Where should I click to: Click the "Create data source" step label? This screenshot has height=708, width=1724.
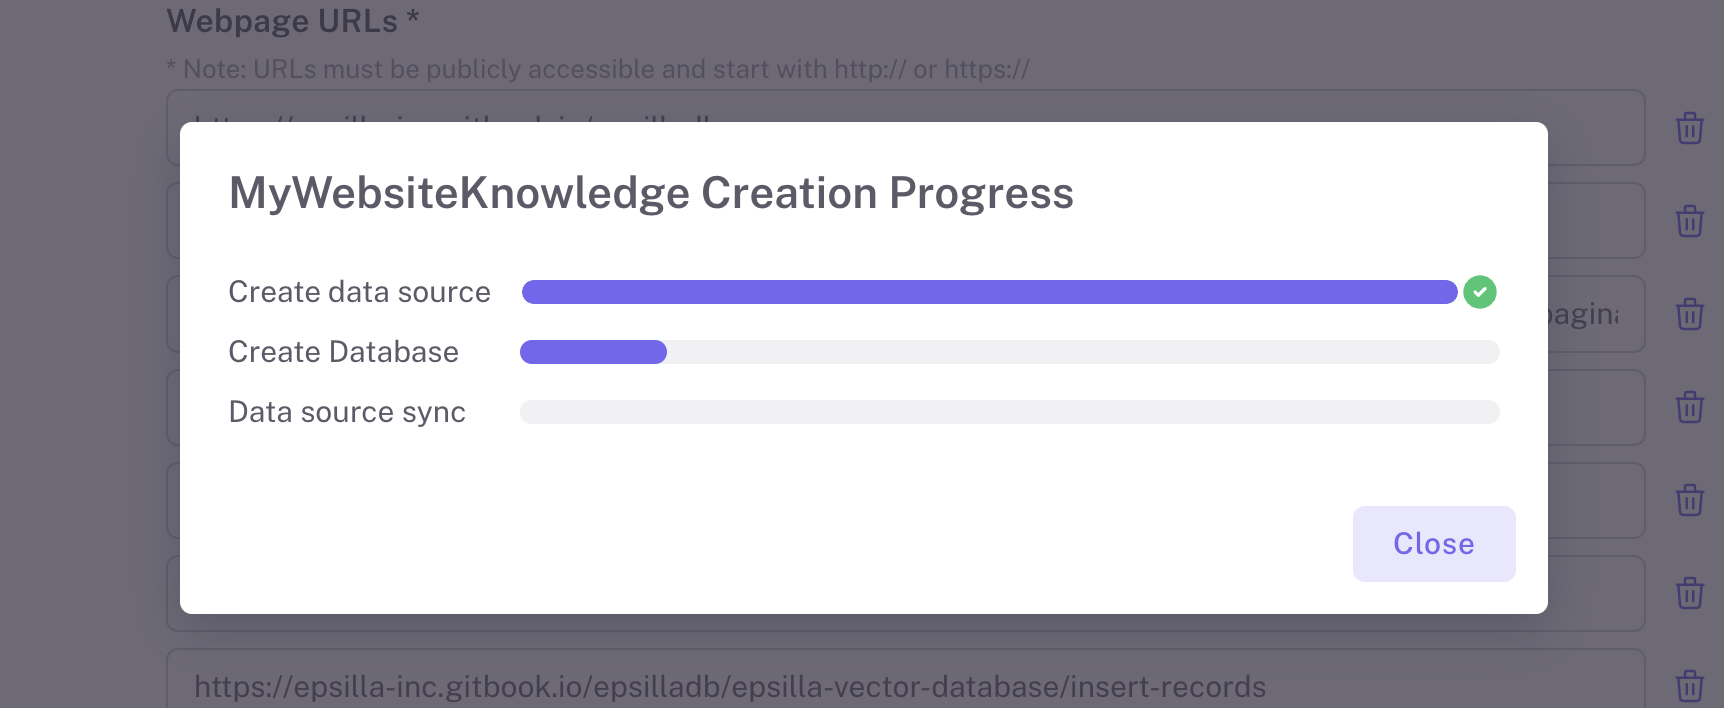click(x=359, y=292)
